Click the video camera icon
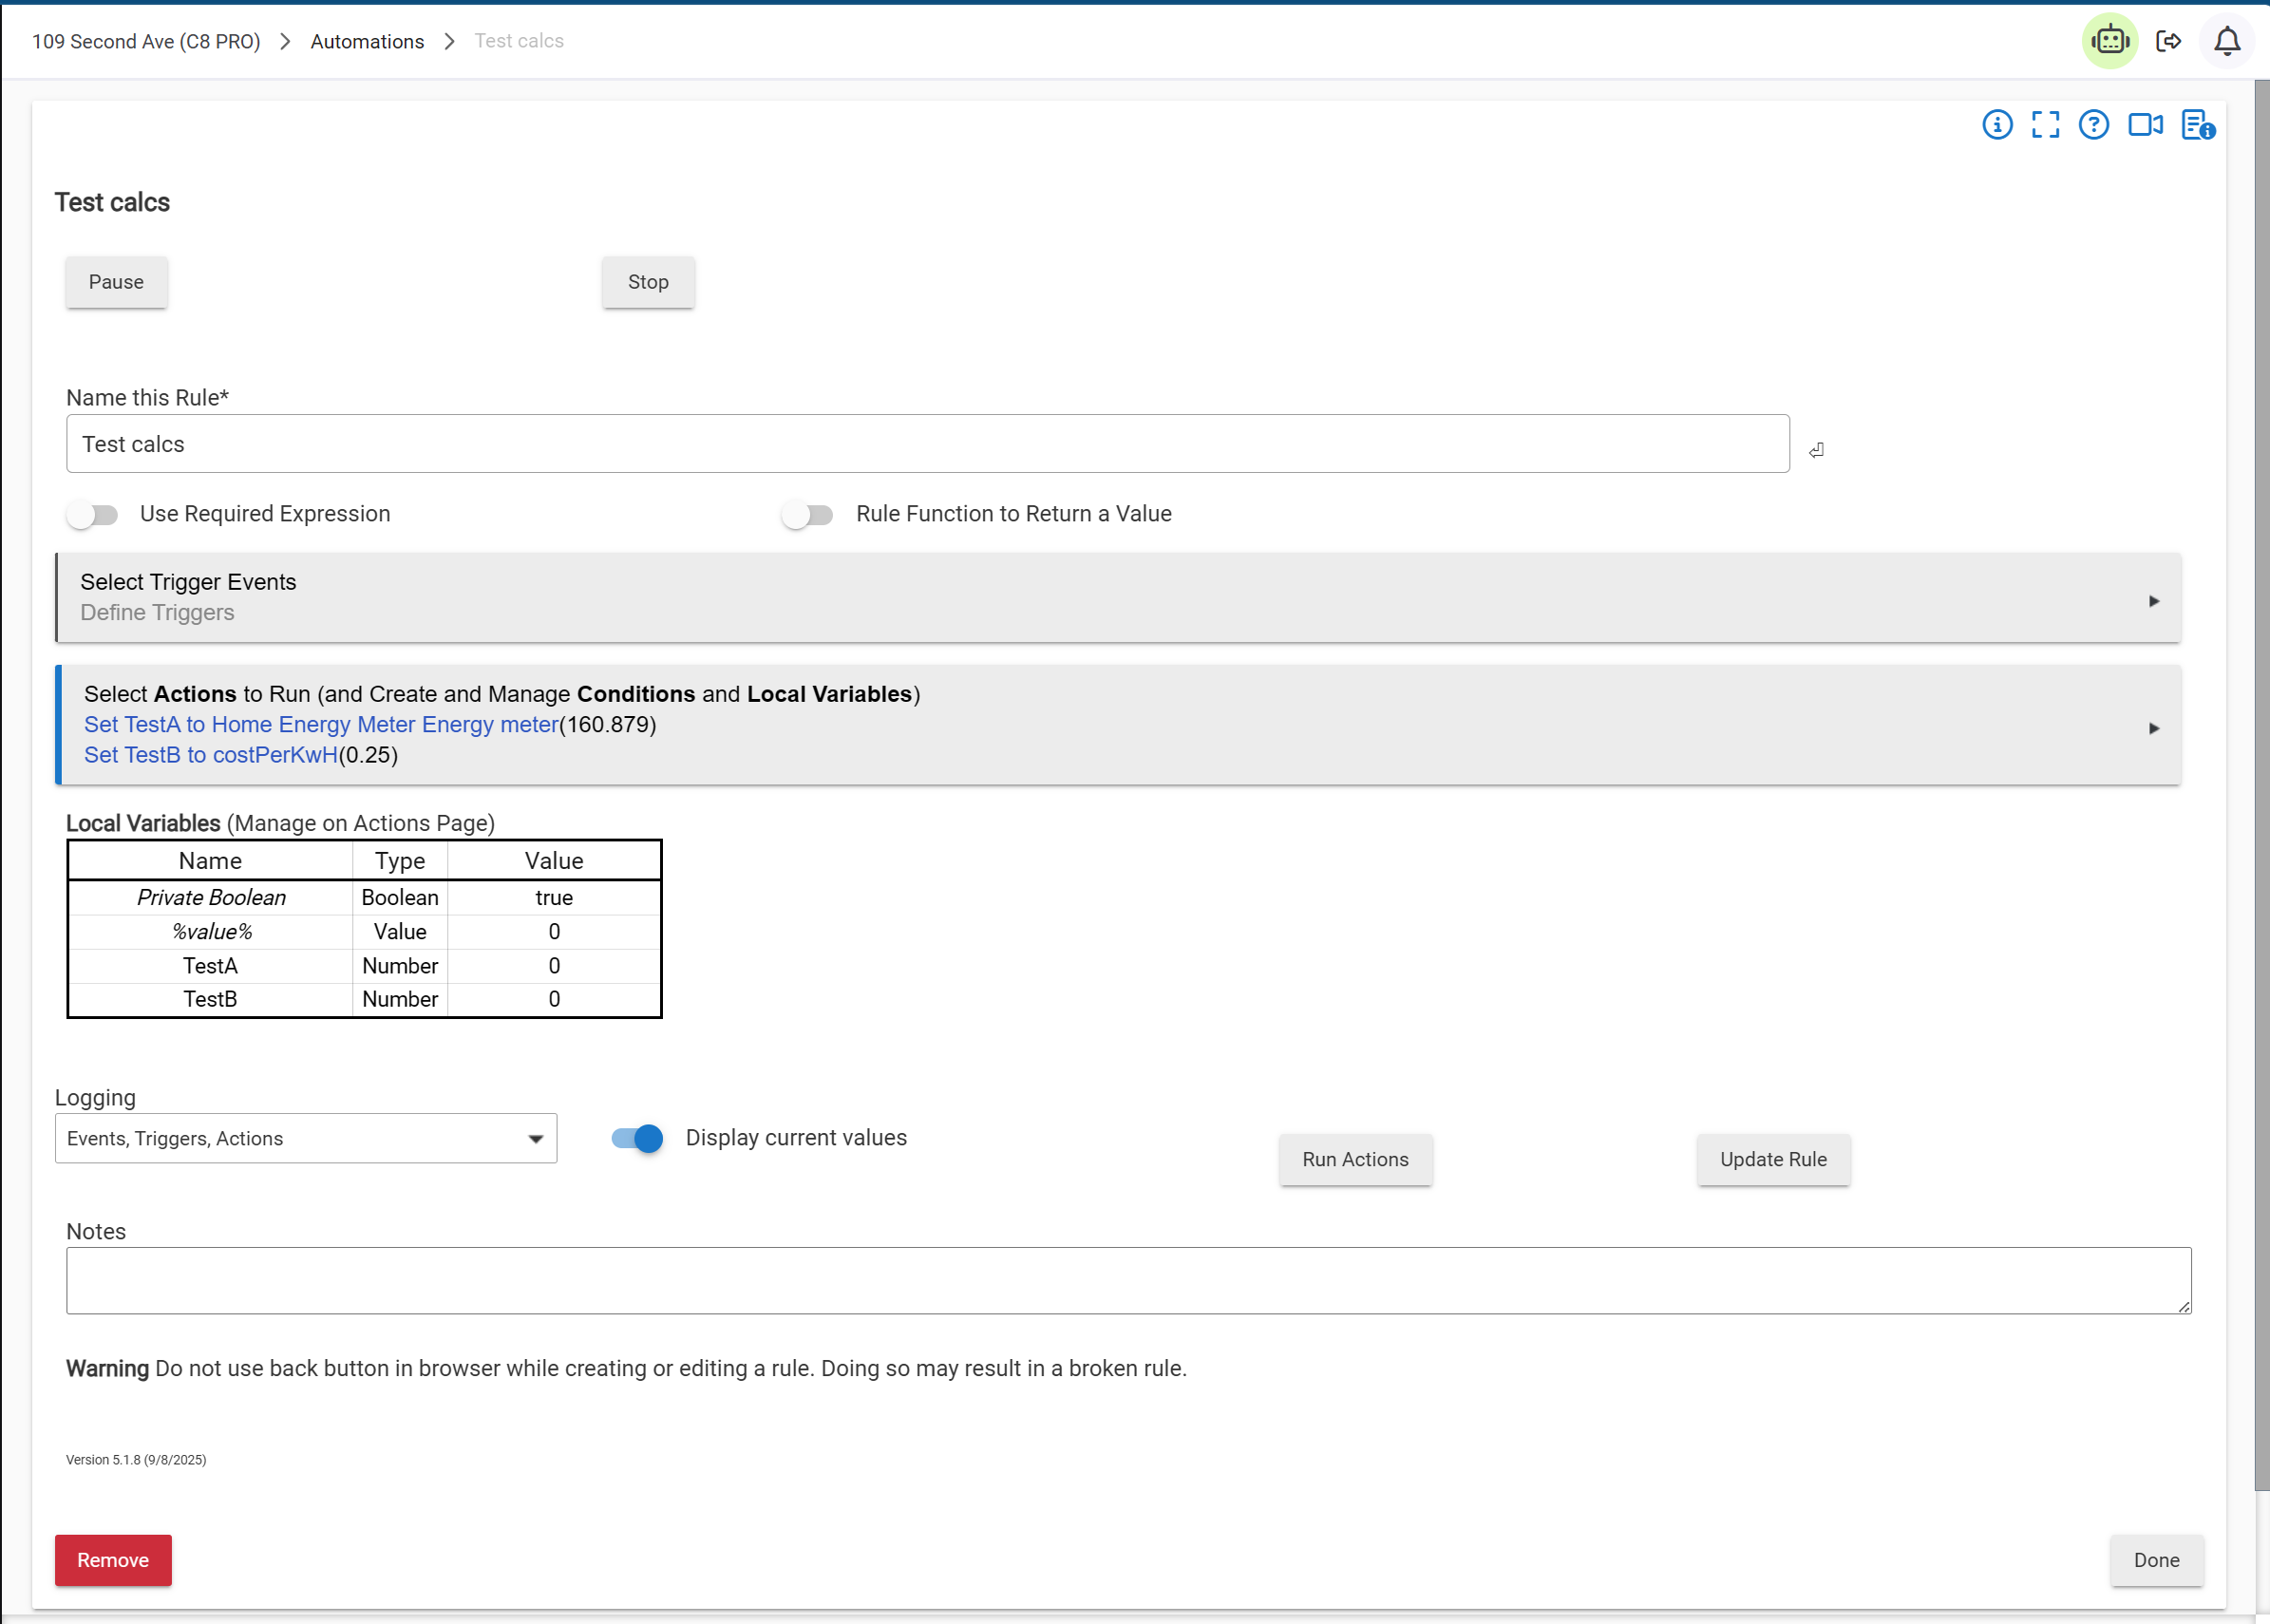The image size is (2270, 1624). pos(2145,125)
